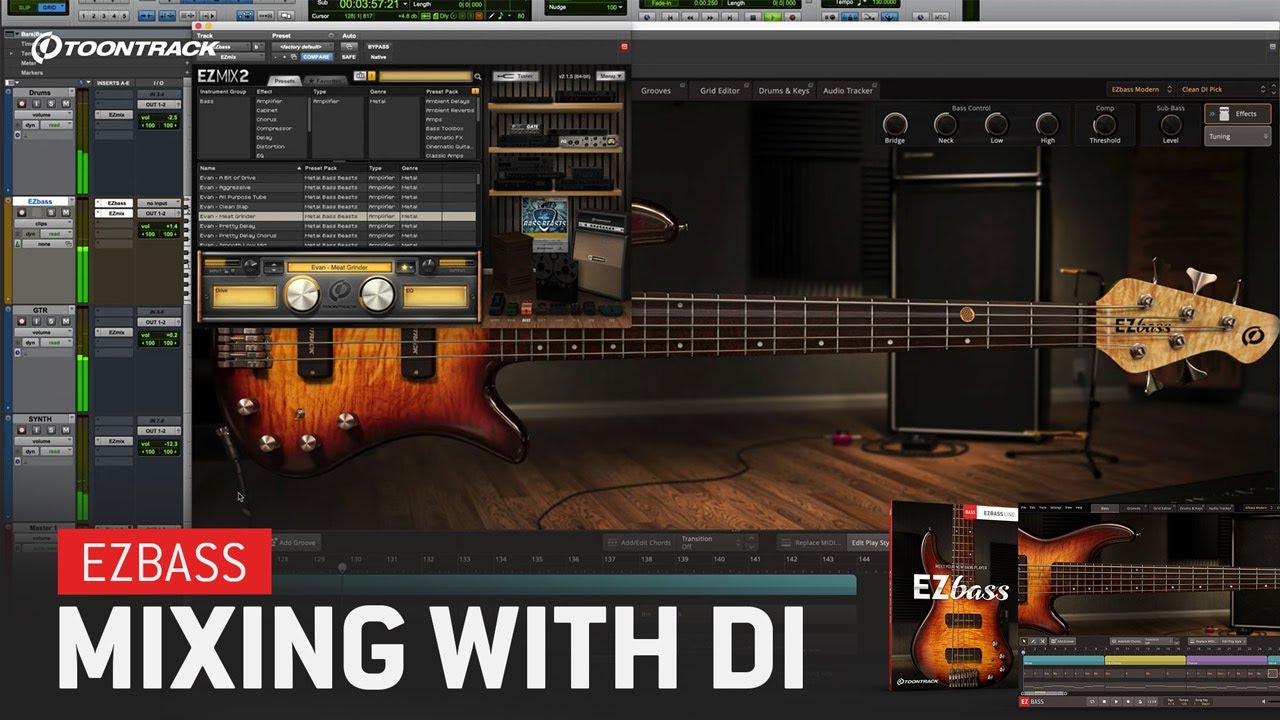Solo the GTR track

(x=51, y=320)
